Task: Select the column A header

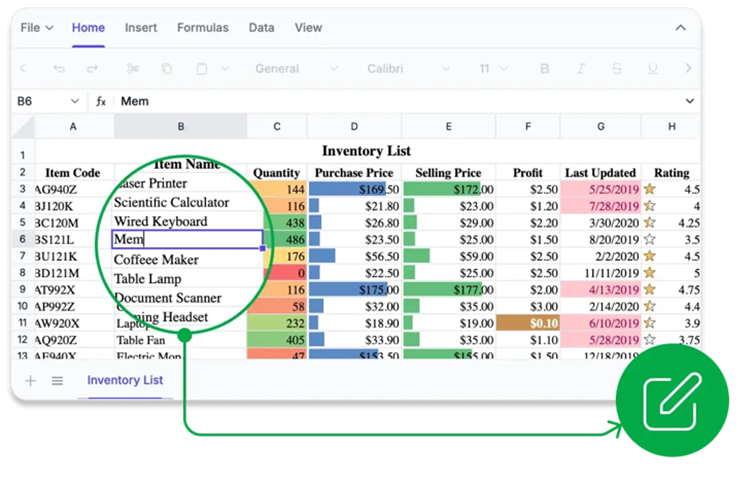Action: tap(73, 127)
